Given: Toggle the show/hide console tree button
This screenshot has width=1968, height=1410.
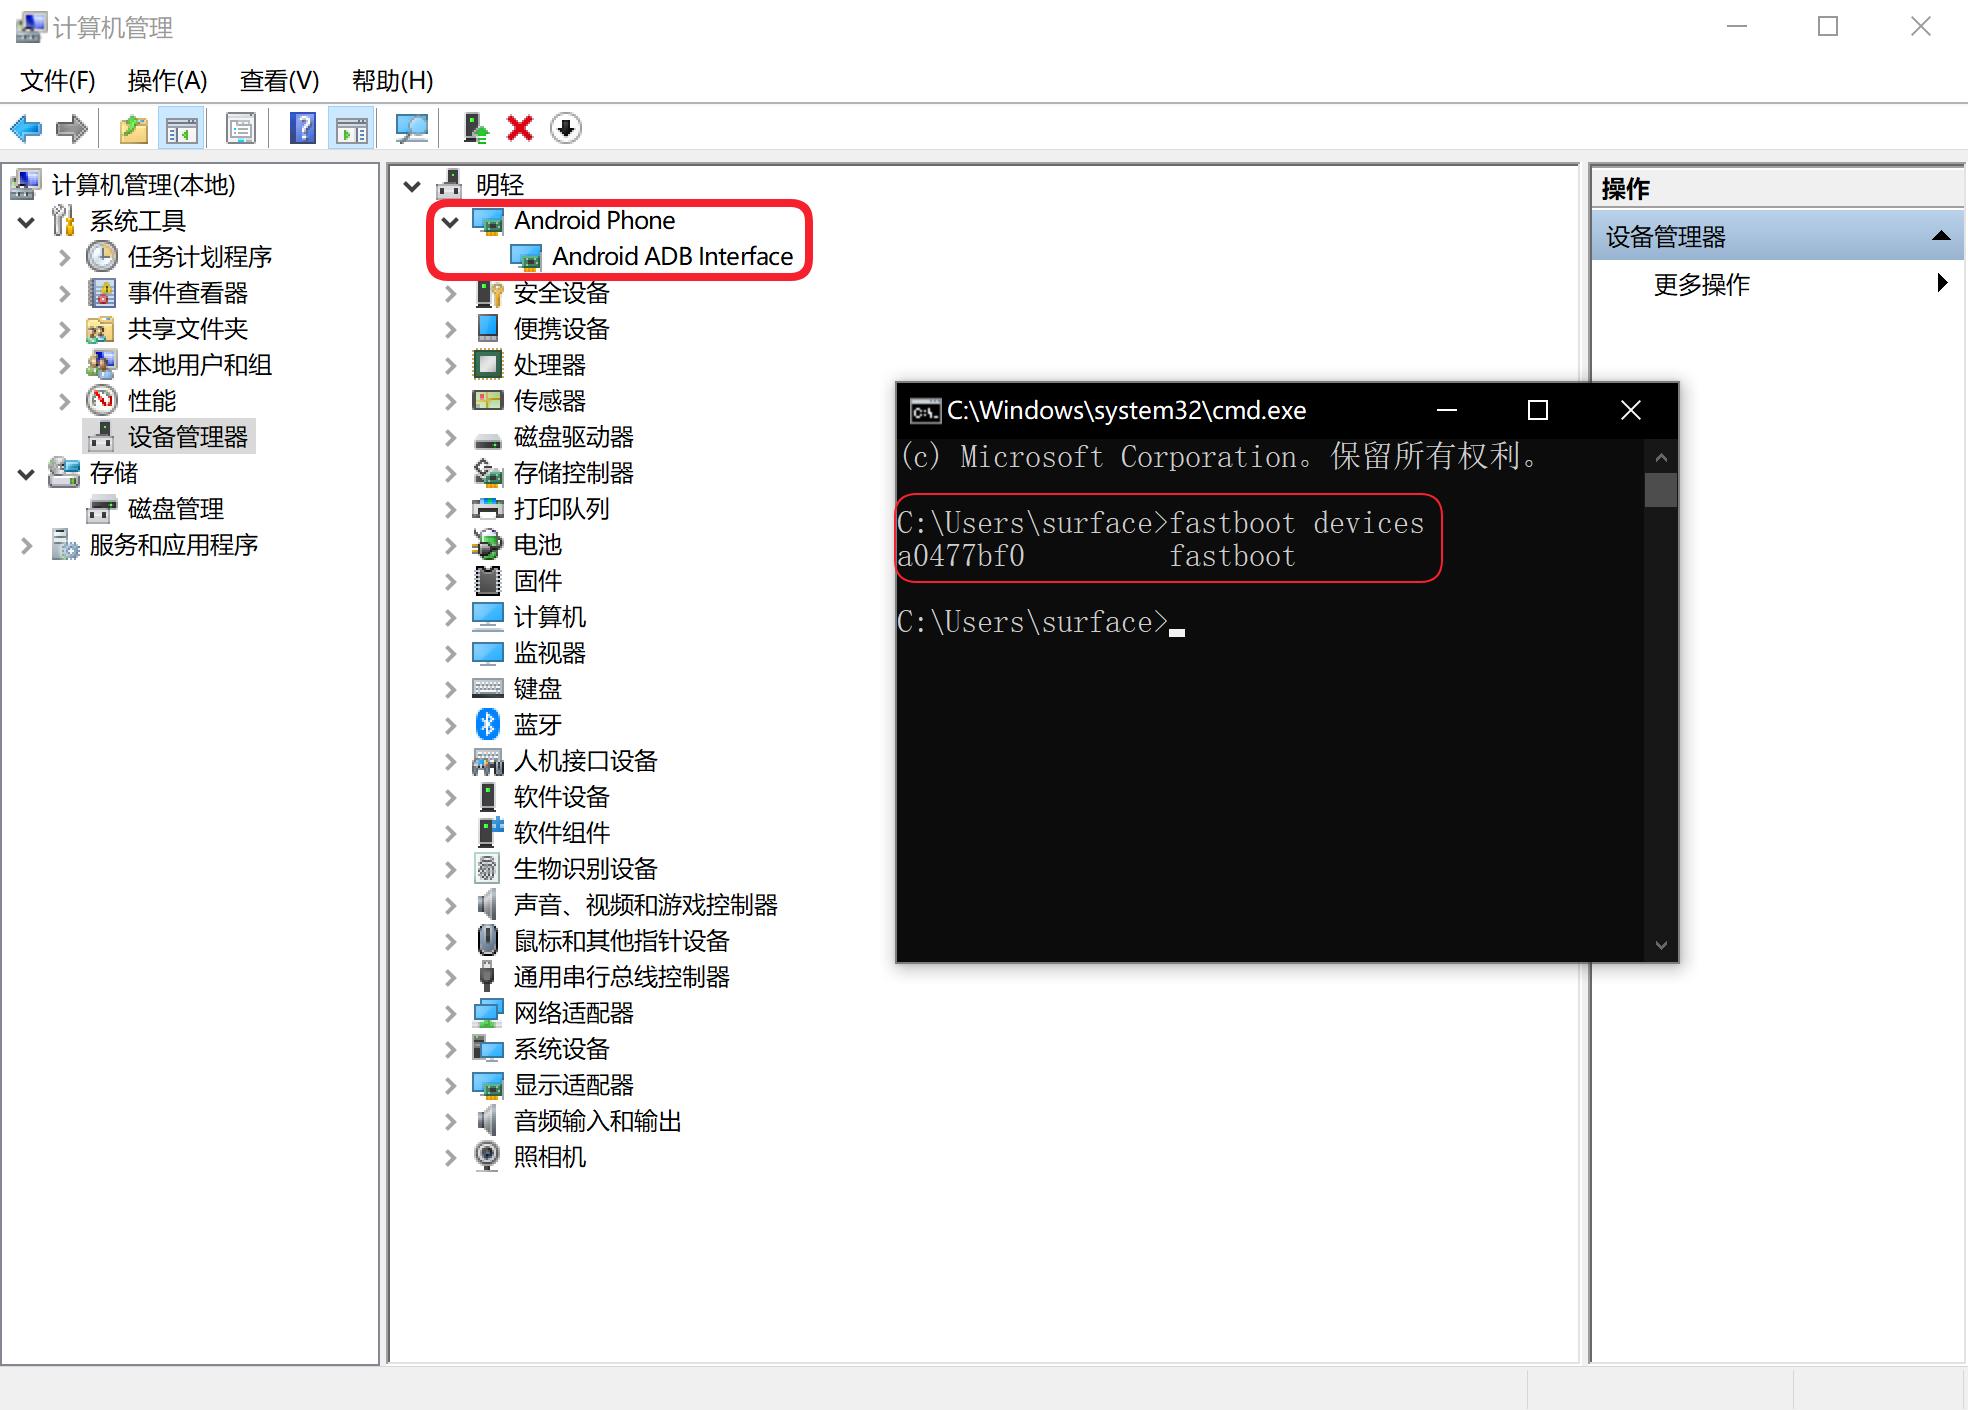Looking at the screenshot, I should (182, 128).
